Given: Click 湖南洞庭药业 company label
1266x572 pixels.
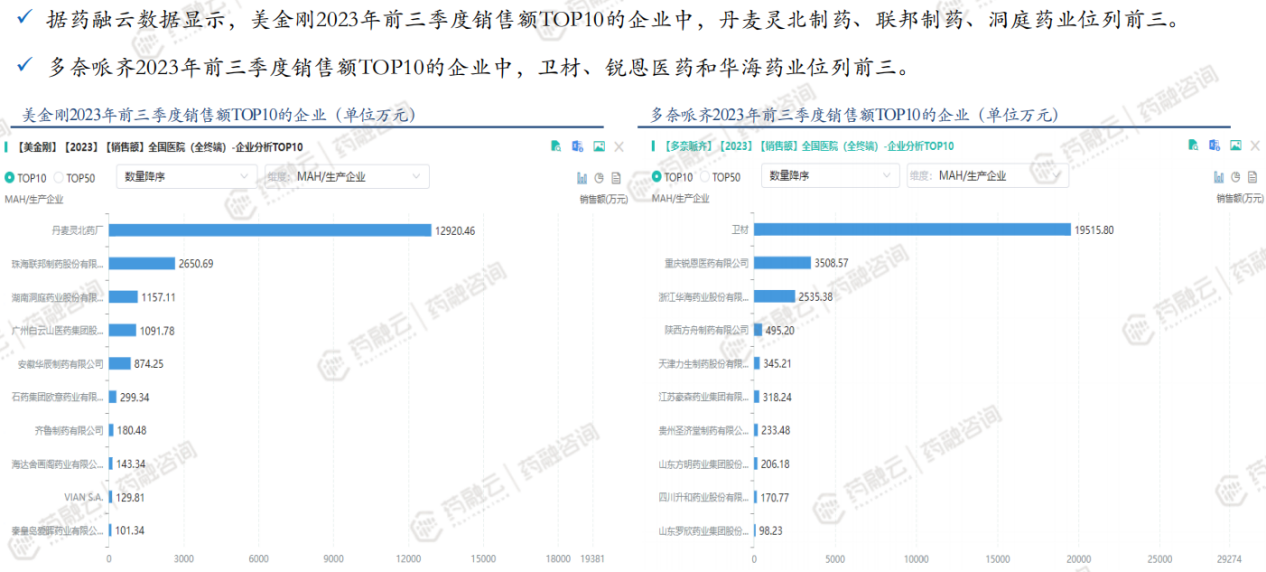Looking at the screenshot, I should (57, 297).
